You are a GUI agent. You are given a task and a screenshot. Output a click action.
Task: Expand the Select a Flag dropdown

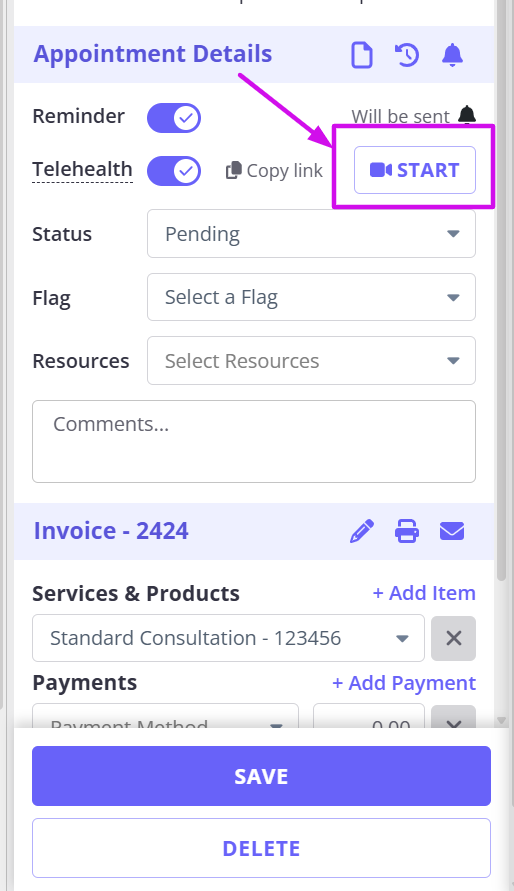(x=311, y=297)
